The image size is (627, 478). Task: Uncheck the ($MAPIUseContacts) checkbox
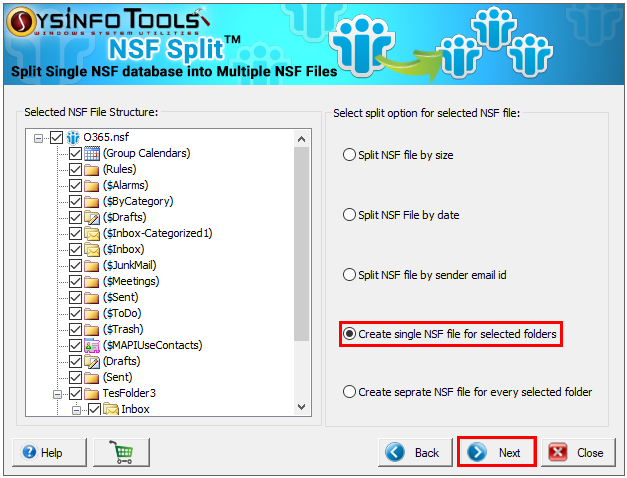click(x=76, y=346)
